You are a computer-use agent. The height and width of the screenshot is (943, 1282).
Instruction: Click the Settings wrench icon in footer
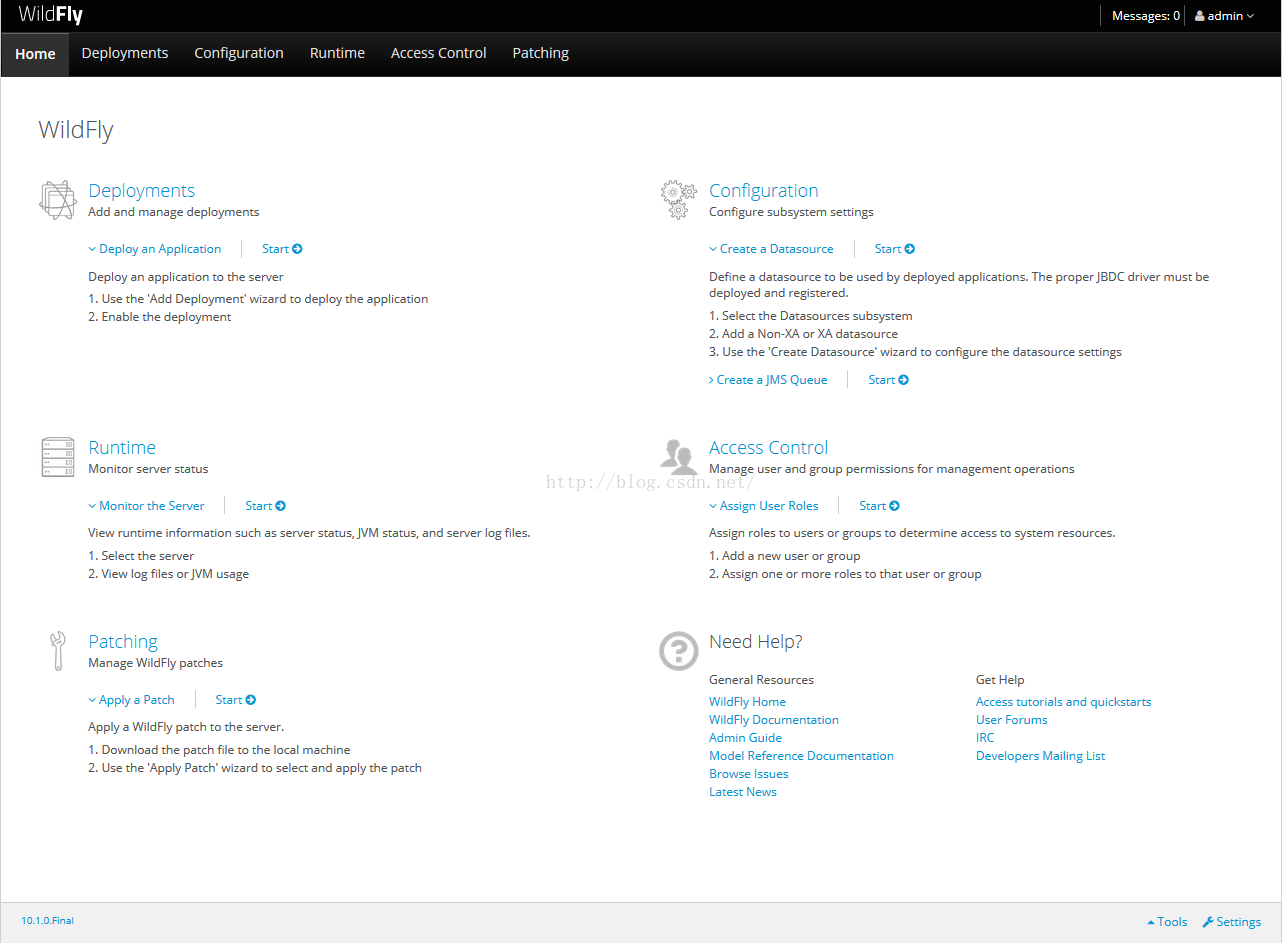[x=1207, y=922]
